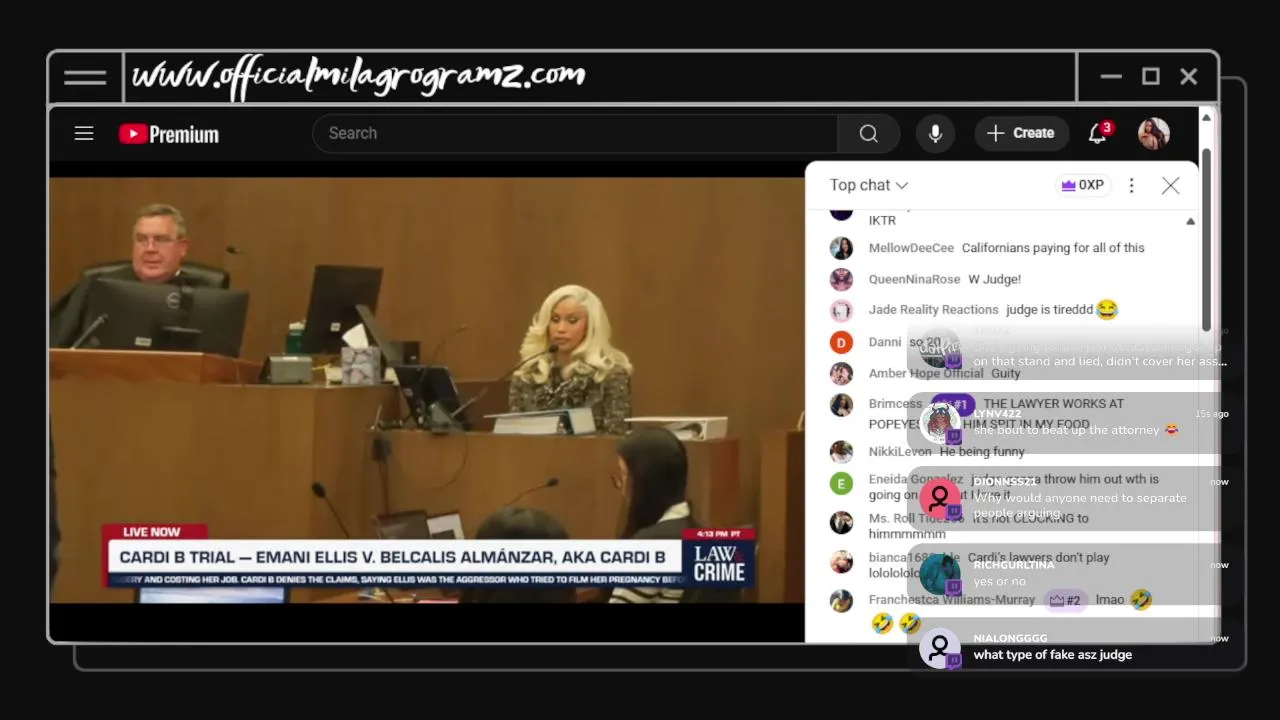Open chat three-dot options menu
This screenshot has height=720, width=1280.
click(x=1132, y=185)
